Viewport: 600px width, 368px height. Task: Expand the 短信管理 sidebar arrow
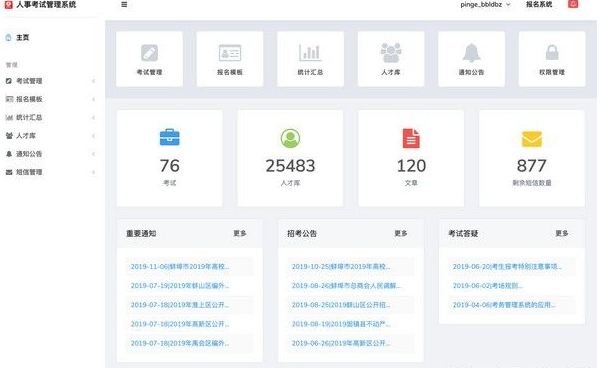93,172
